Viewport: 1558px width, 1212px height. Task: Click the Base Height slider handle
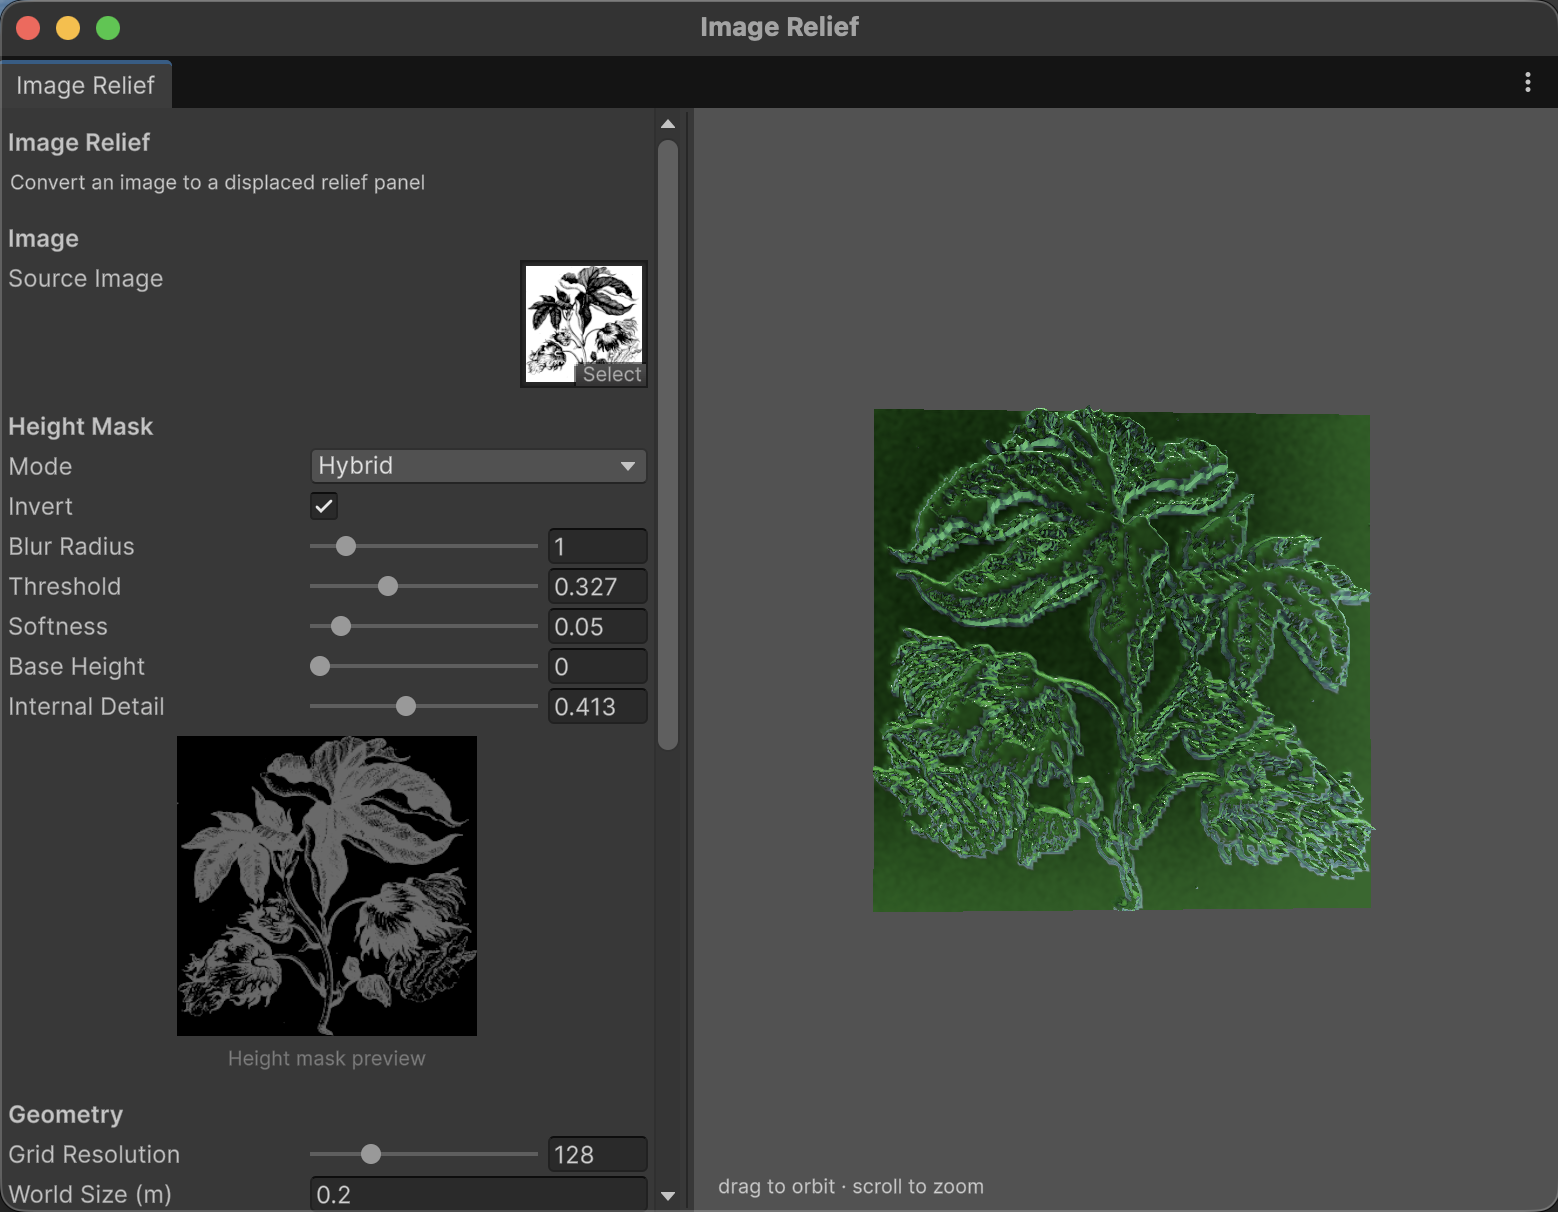[320, 666]
